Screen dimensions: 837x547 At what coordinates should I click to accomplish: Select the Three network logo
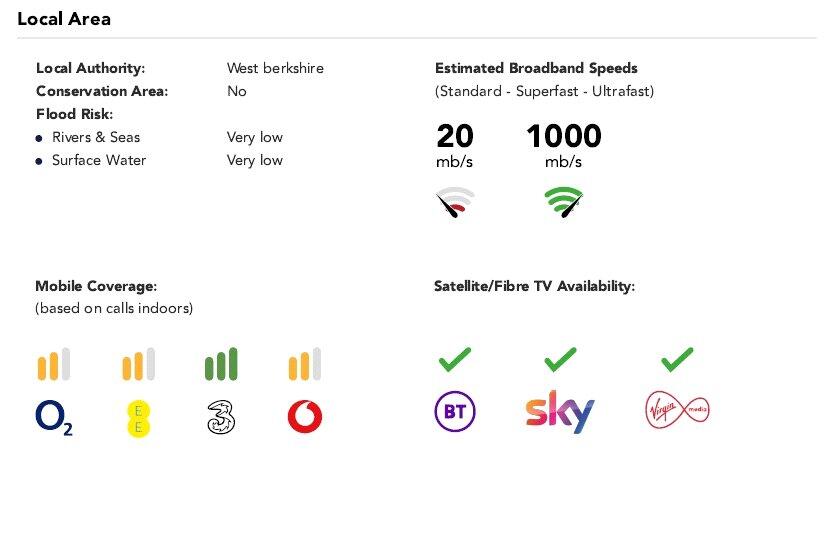pos(221,417)
